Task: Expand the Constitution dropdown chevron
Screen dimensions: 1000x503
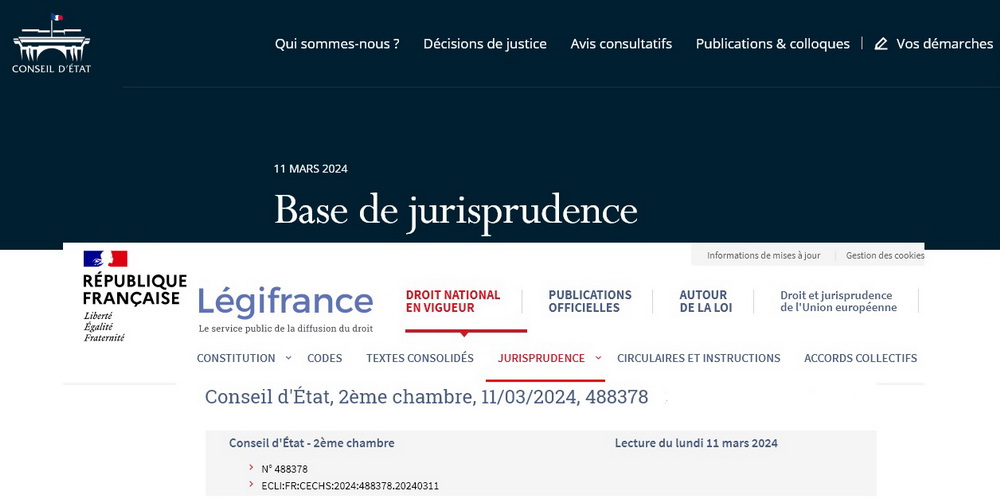Action: tap(288, 357)
